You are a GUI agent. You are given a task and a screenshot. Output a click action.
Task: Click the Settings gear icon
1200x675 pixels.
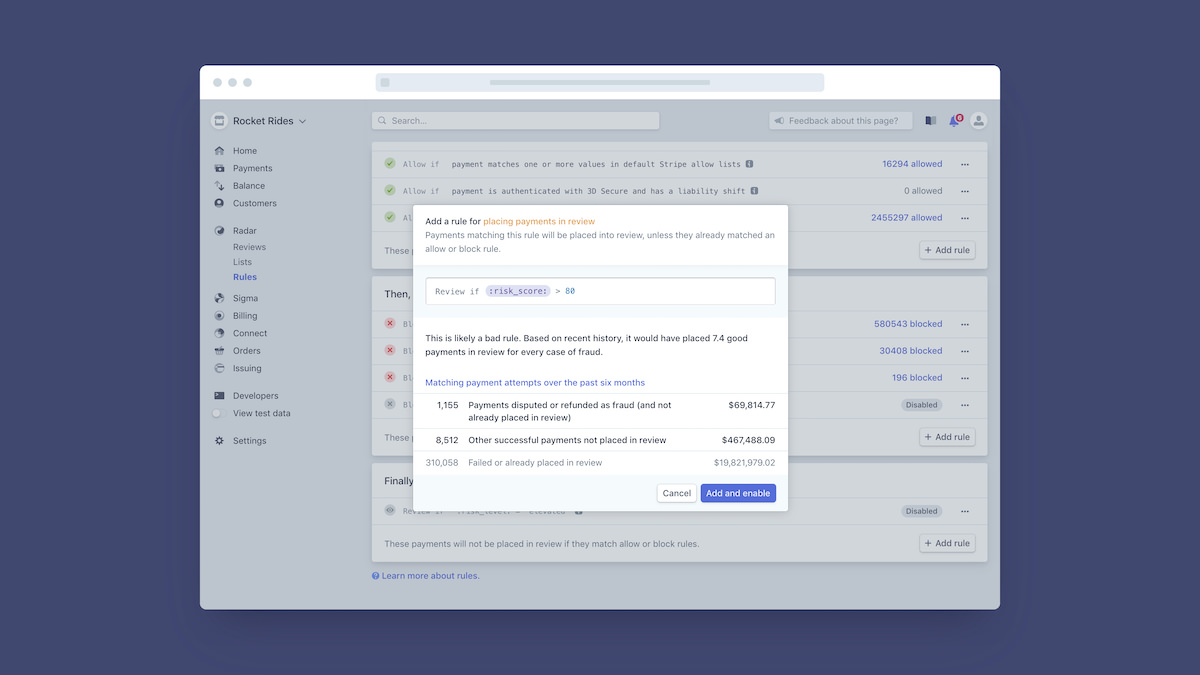click(x=219, y=441)
